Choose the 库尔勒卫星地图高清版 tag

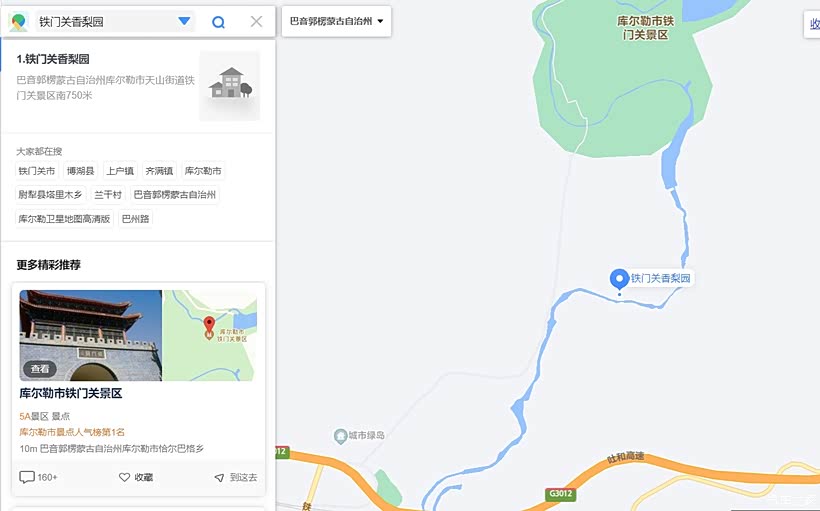(x=64, y=219)
